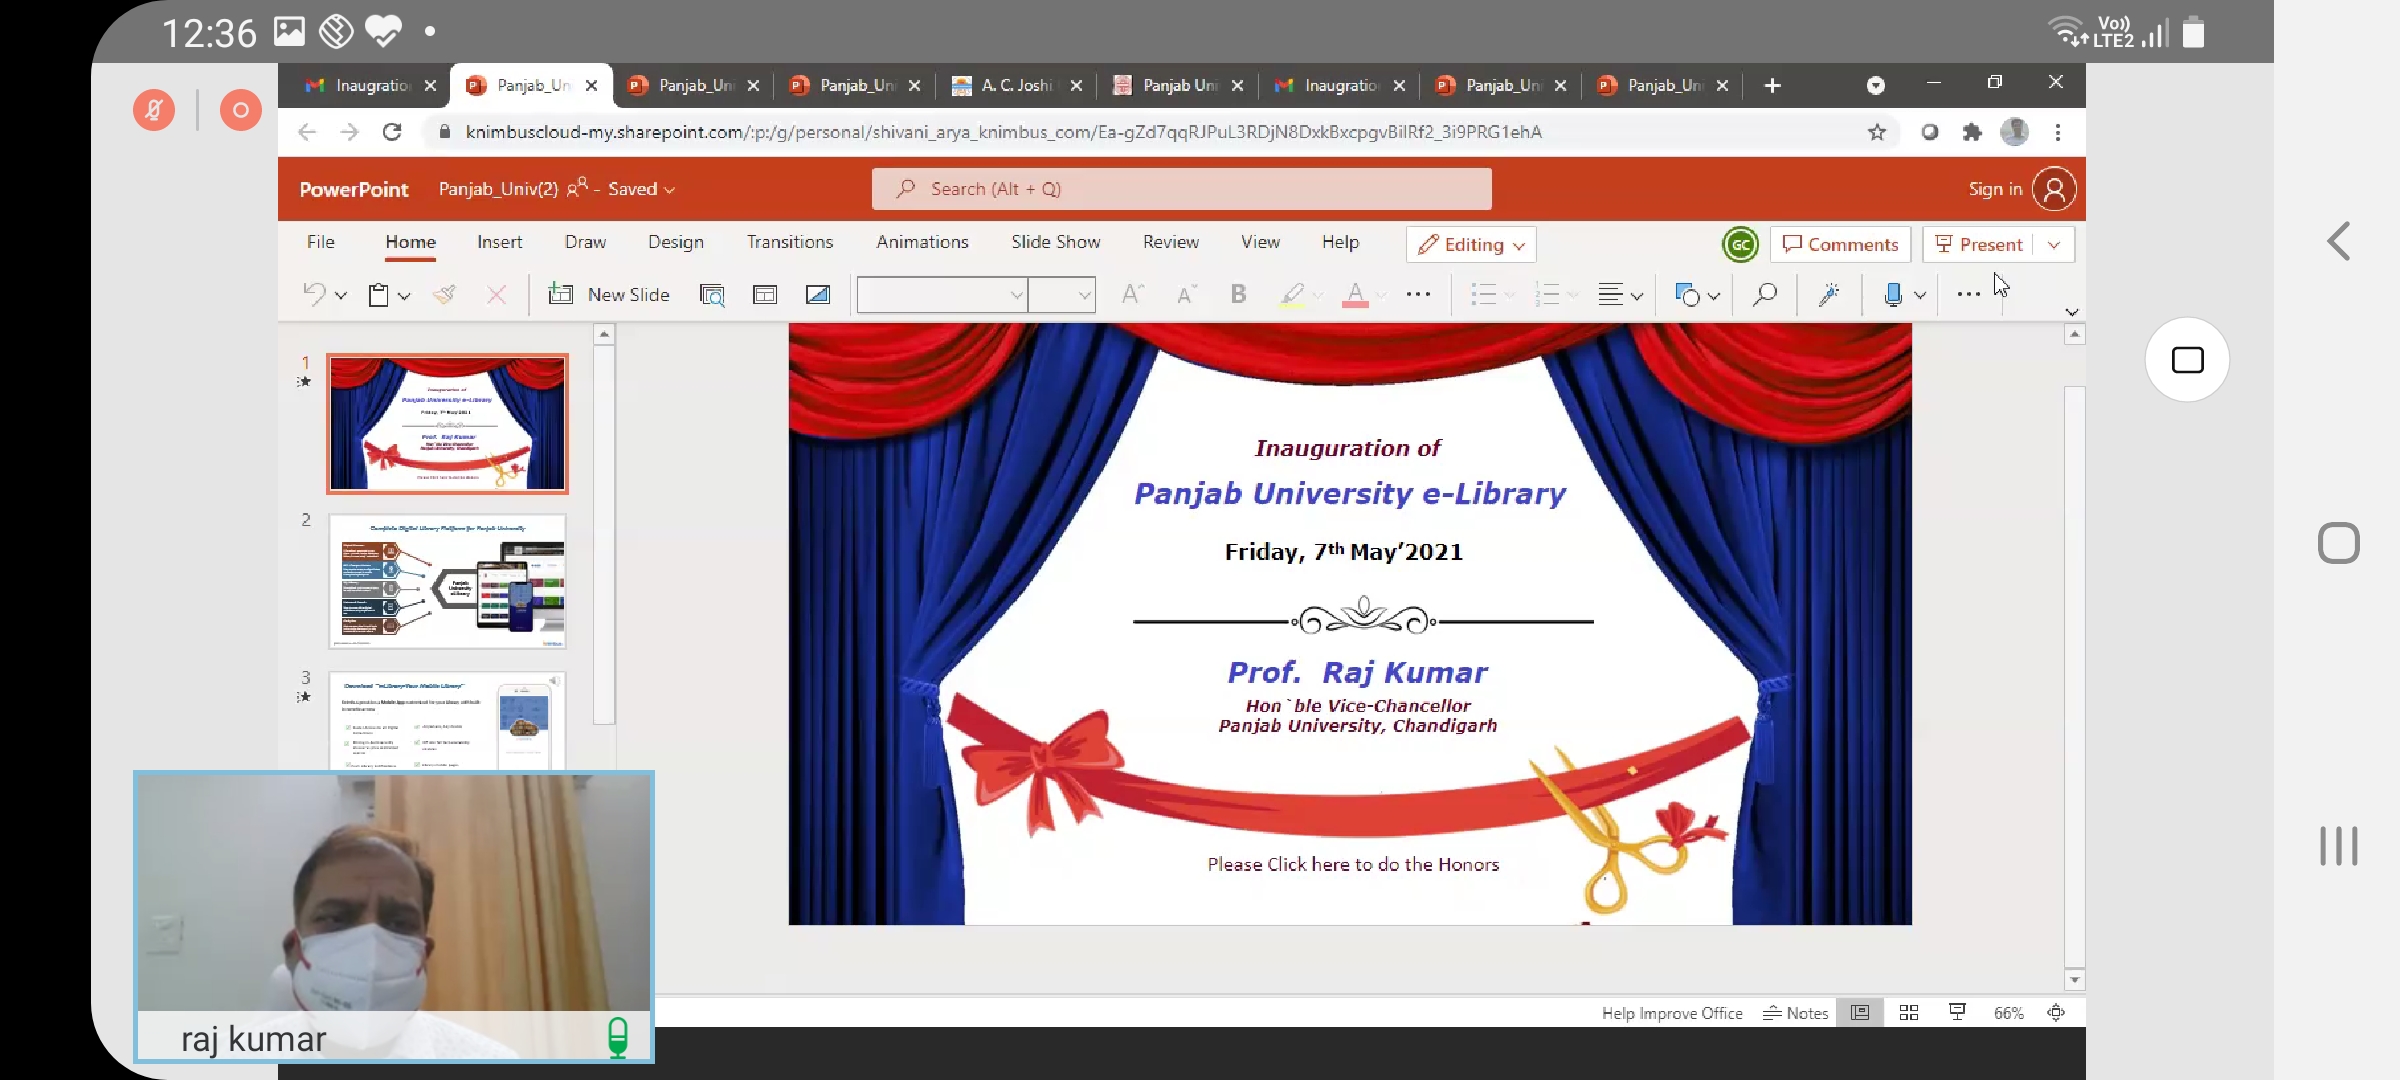The width and height of the screenshot is (2400, 1080).
Task: Switch to Slide Sorter grid view
Action: pyautogui.click(x=1909, y=1013)
